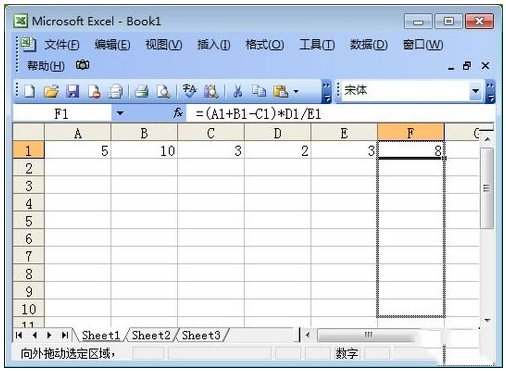This screenshot has height=371, width=506.
Task: Open the 帮助(H) menu
Action: (46, 65)
